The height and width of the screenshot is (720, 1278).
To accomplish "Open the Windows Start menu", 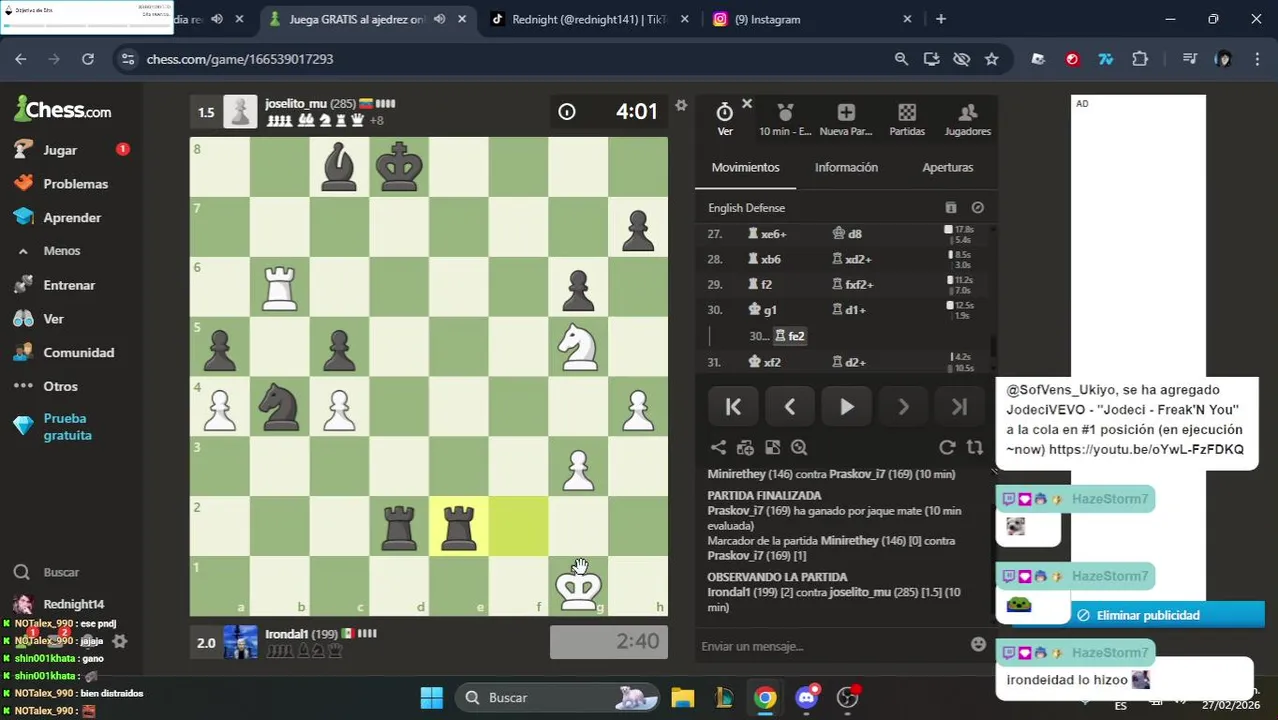I will click(x=432, y=697).
